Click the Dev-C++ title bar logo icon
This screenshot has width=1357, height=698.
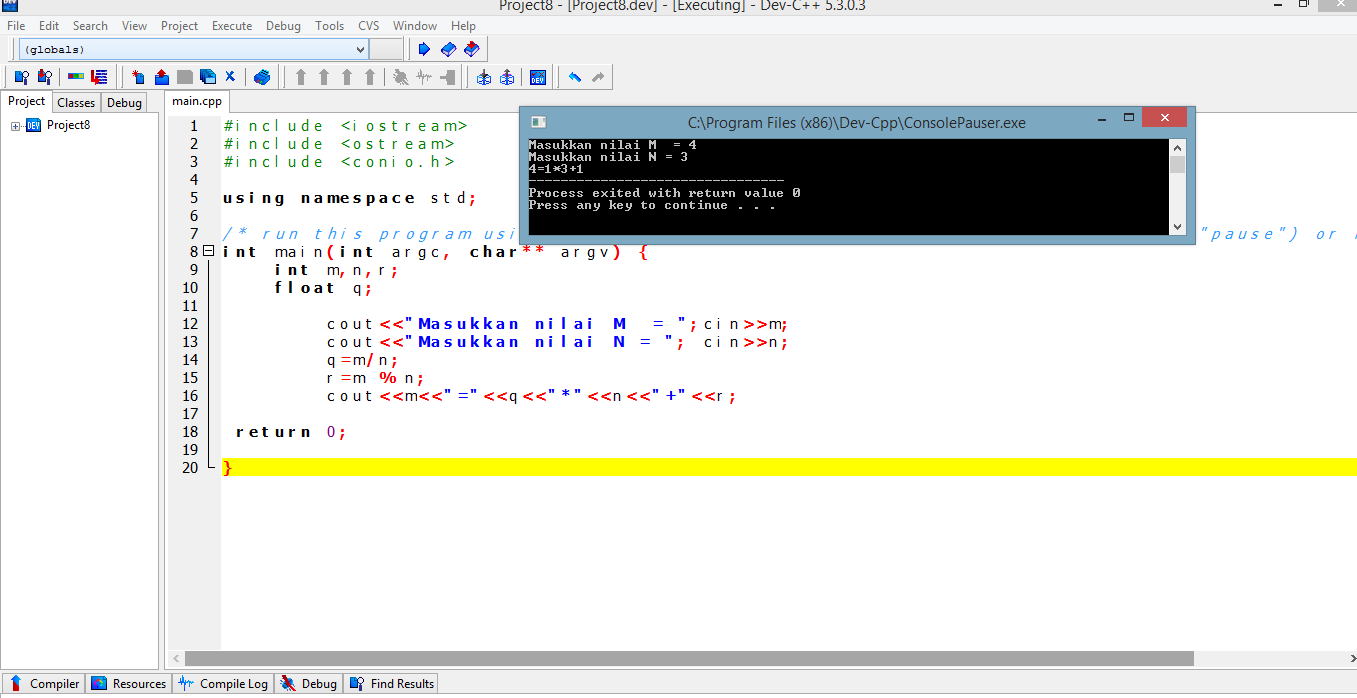(9, 5)
